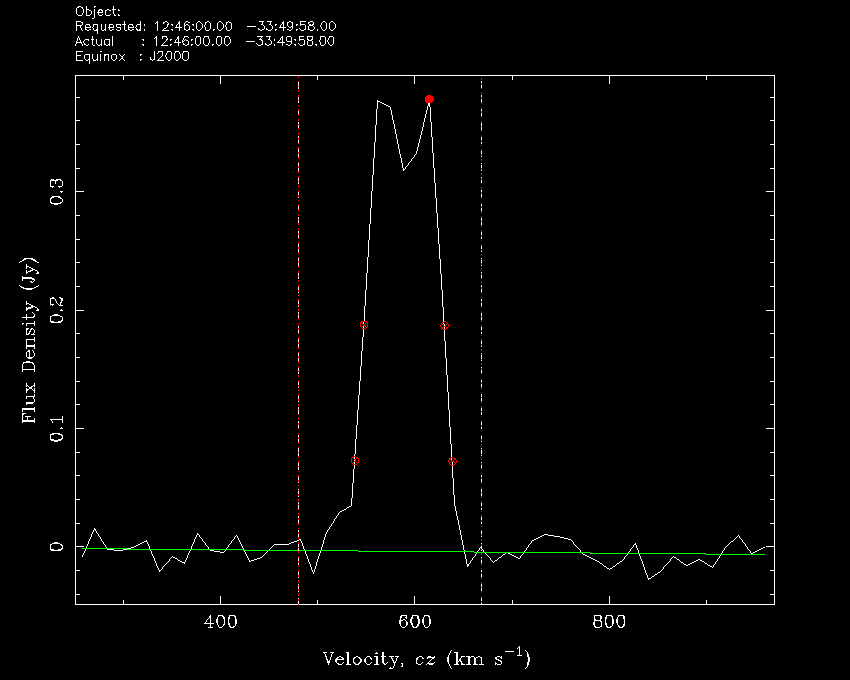
Task: Click the 400 velocity tick label
Action: point(221,621)
